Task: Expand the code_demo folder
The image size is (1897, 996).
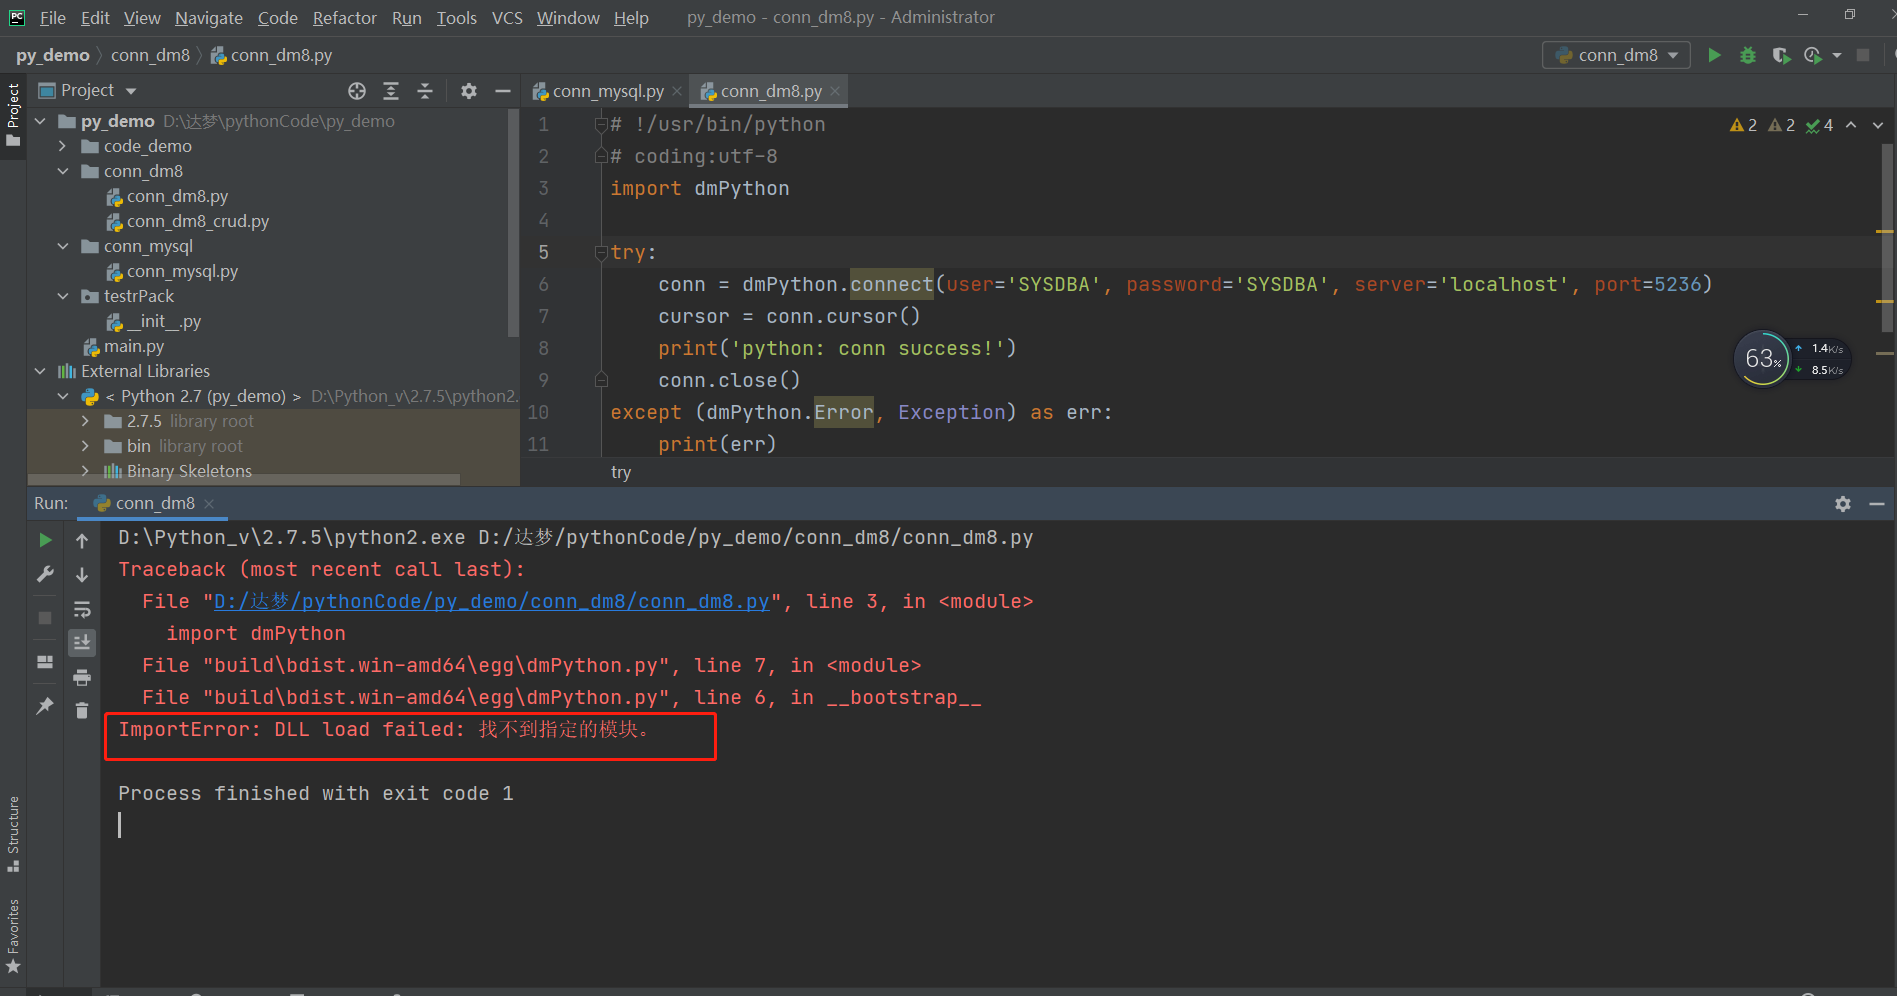Action: tap(63, 146)
